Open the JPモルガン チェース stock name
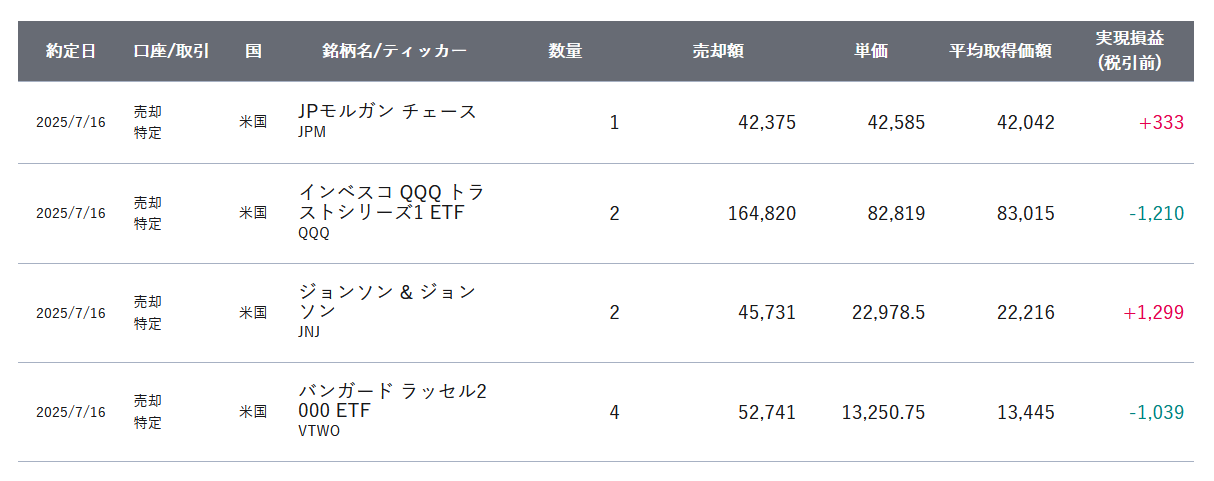Image resolution: width=1214 pixels, height=481 pixels. pos(388,111)
